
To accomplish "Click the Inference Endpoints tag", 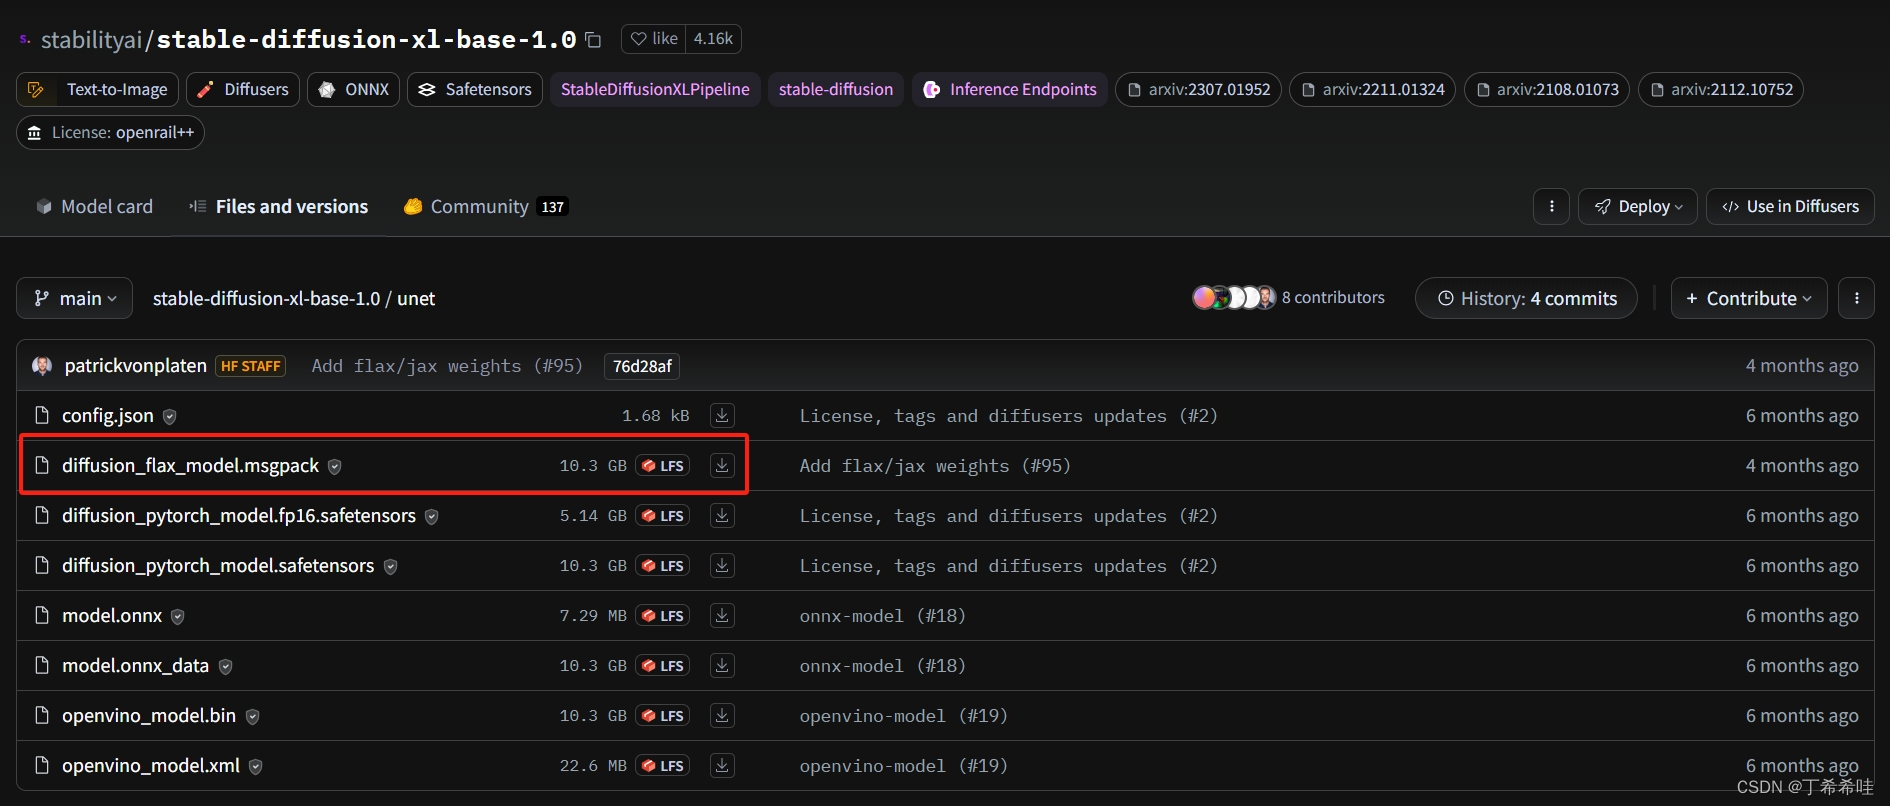I will point(1009,89).
